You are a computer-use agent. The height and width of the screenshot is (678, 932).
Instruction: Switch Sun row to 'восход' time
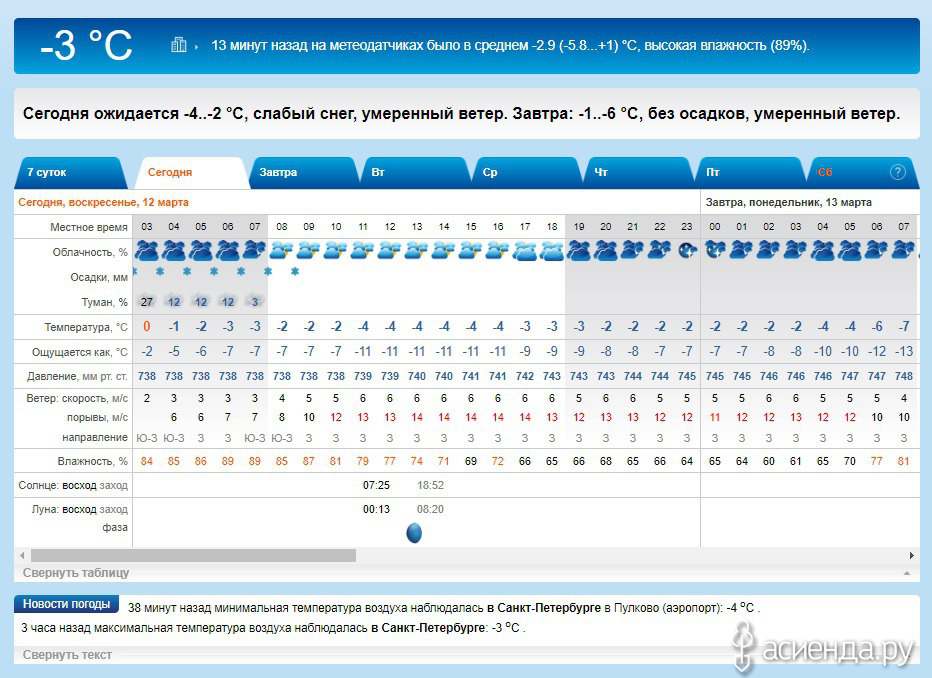tap(79, 485)
